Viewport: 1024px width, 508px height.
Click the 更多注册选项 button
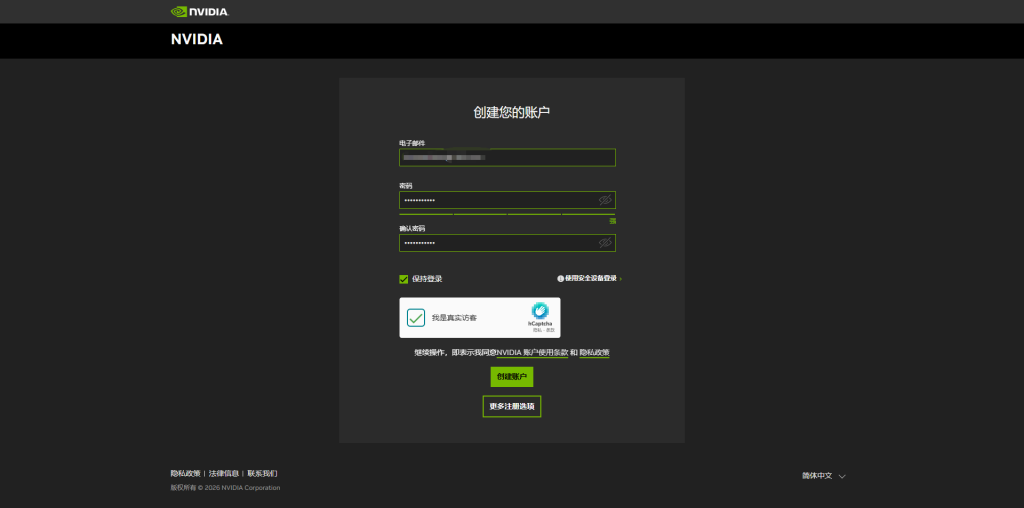pos(511,407)
